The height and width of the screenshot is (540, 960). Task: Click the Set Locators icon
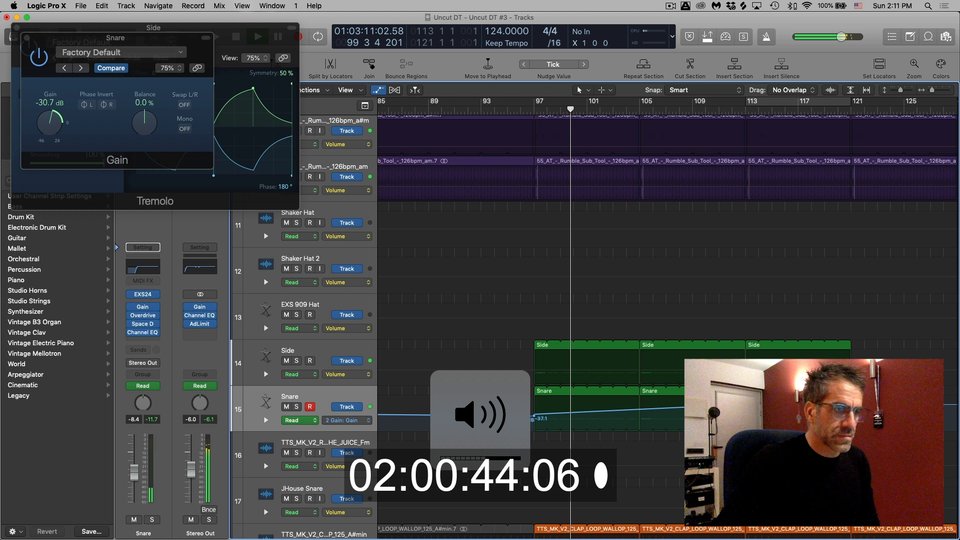tap(879, 64)
